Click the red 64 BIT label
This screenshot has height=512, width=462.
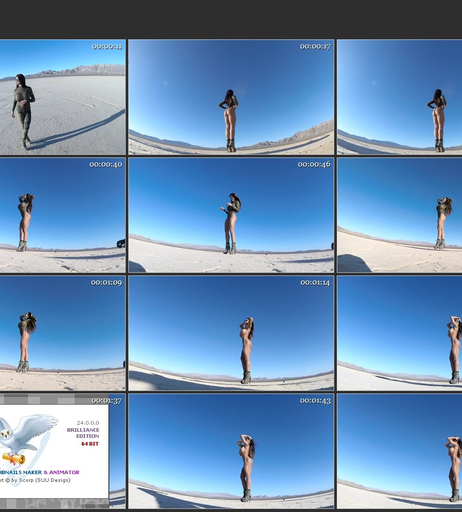90,444
